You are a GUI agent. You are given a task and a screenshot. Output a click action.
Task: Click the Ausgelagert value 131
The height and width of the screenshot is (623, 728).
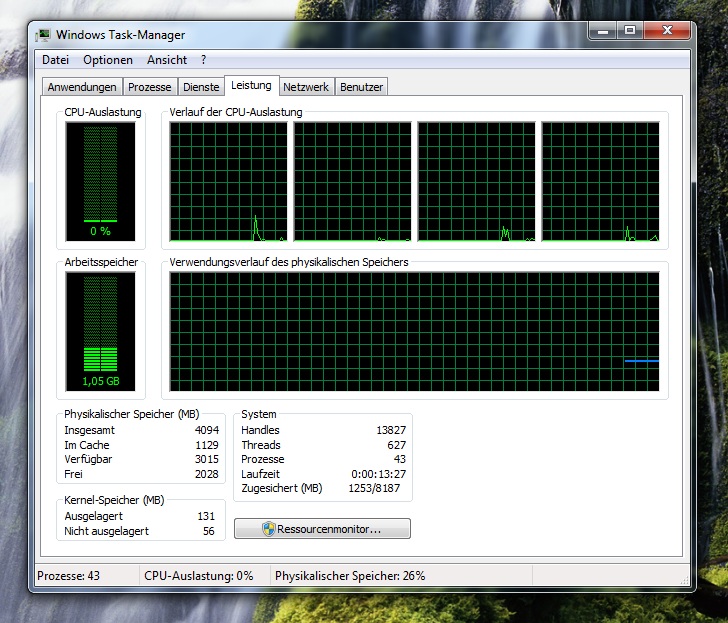(206, 516)
